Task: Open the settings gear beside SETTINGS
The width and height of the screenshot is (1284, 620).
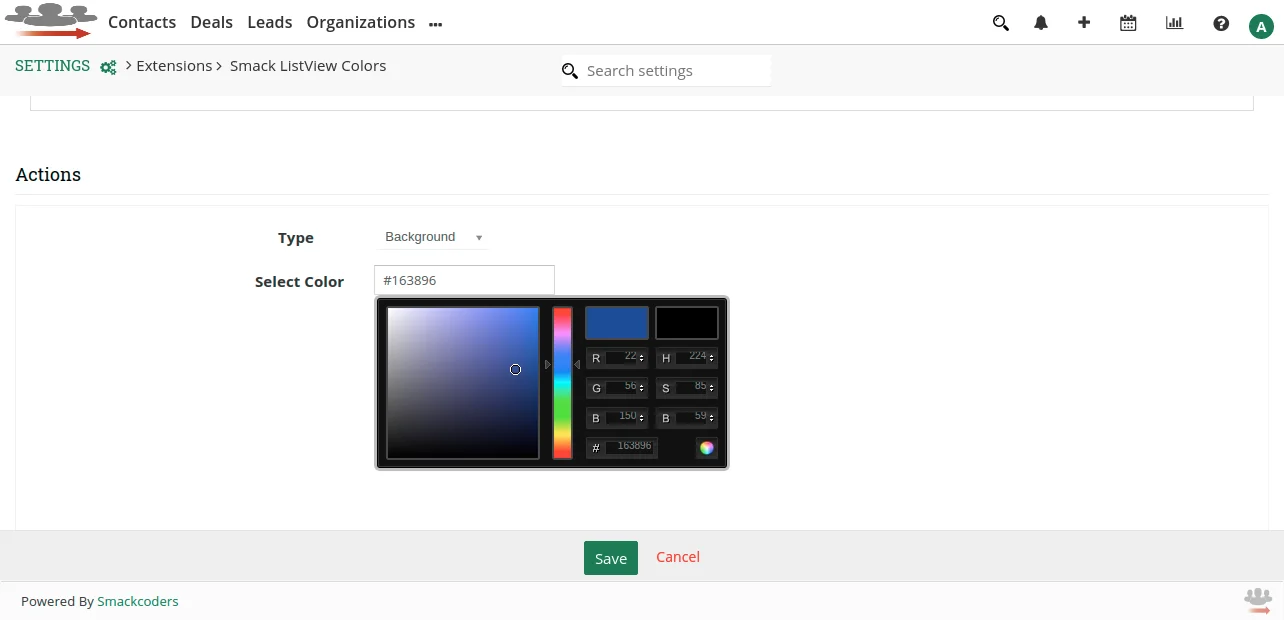Action: point(108,67)
